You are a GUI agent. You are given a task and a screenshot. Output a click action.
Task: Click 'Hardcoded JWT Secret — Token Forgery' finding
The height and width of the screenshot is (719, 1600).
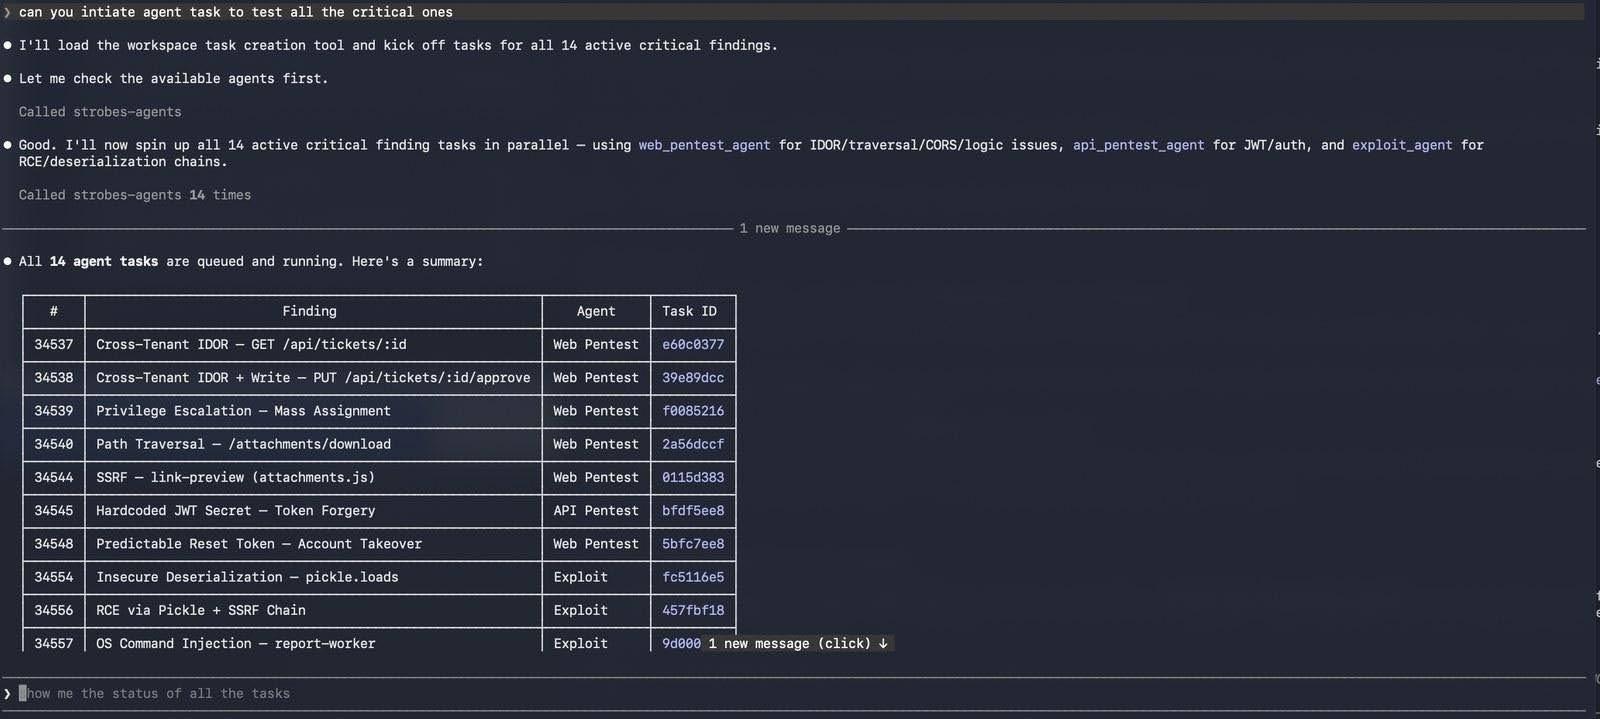coord(235,510)
